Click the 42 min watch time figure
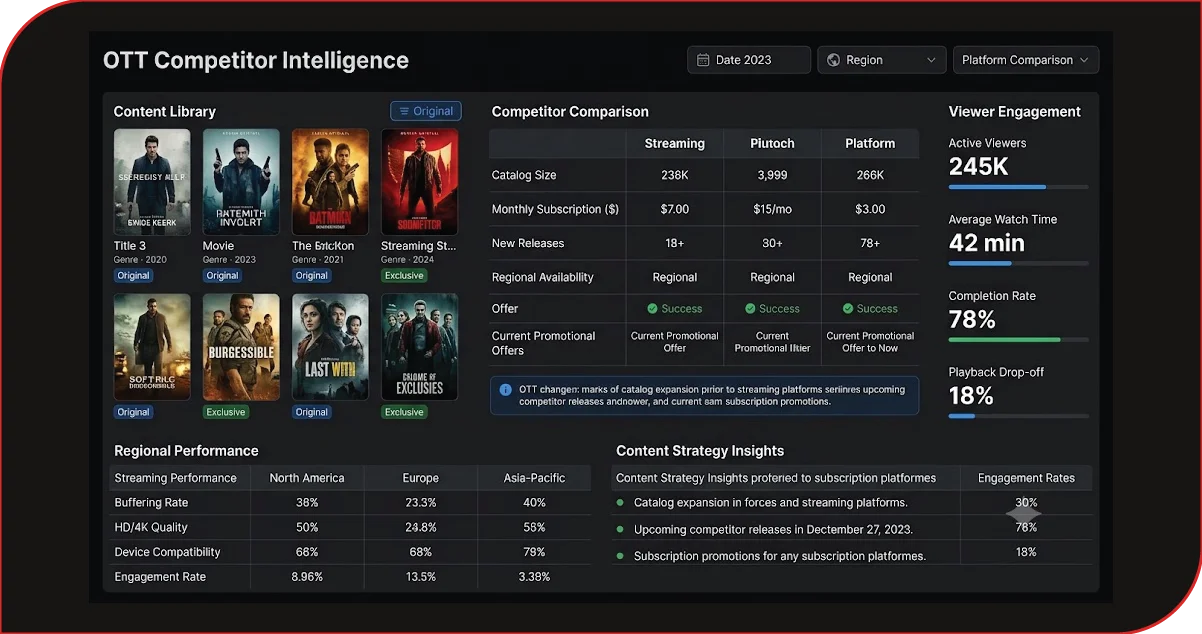 [x=987, y=243]
